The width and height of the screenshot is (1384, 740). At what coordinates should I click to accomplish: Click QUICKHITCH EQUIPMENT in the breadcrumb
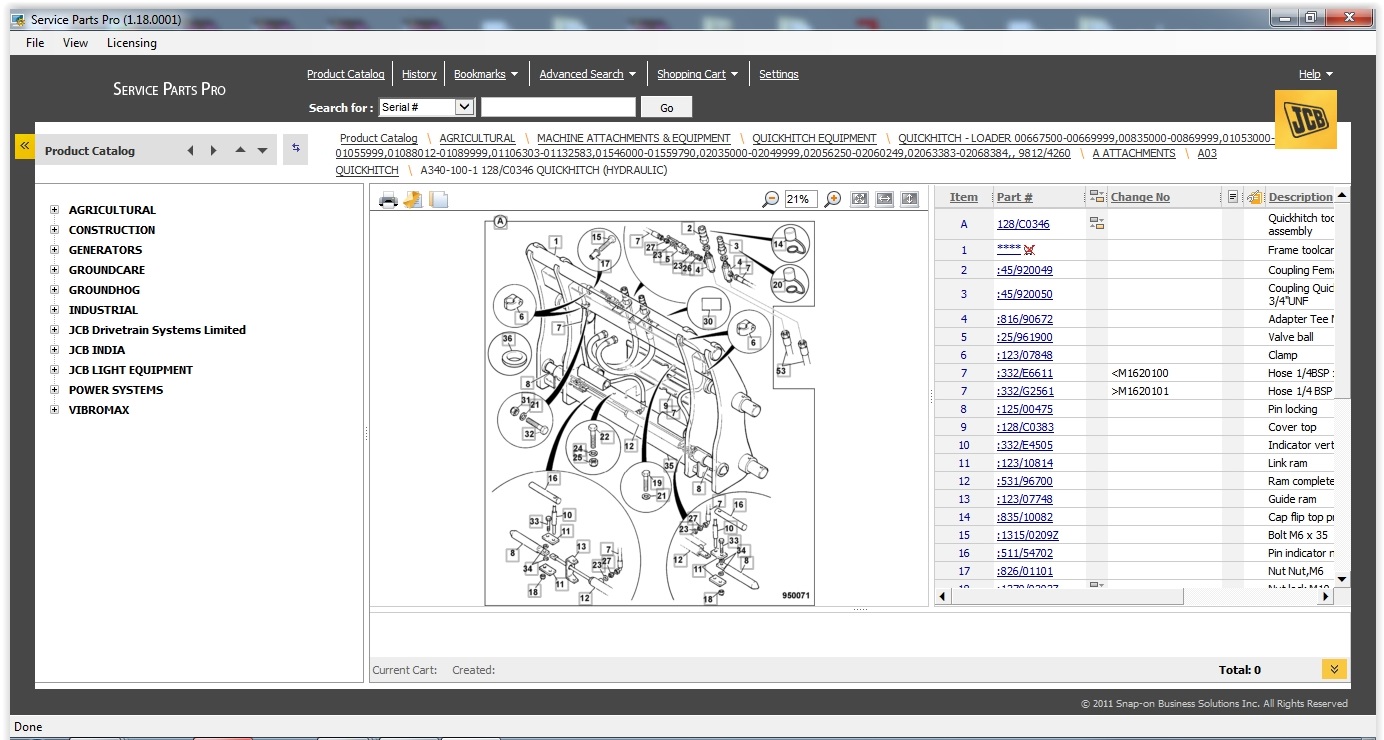click(x=814, y=138)
